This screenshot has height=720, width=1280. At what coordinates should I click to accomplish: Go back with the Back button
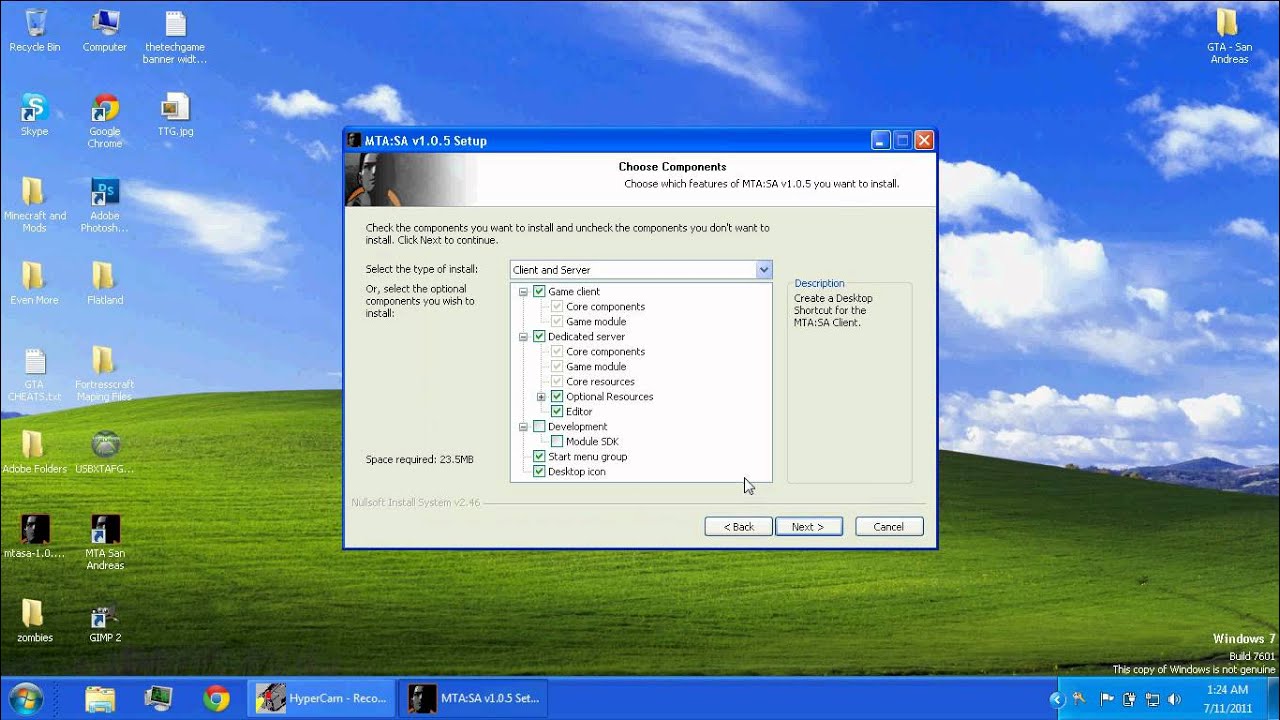(738, 527)
